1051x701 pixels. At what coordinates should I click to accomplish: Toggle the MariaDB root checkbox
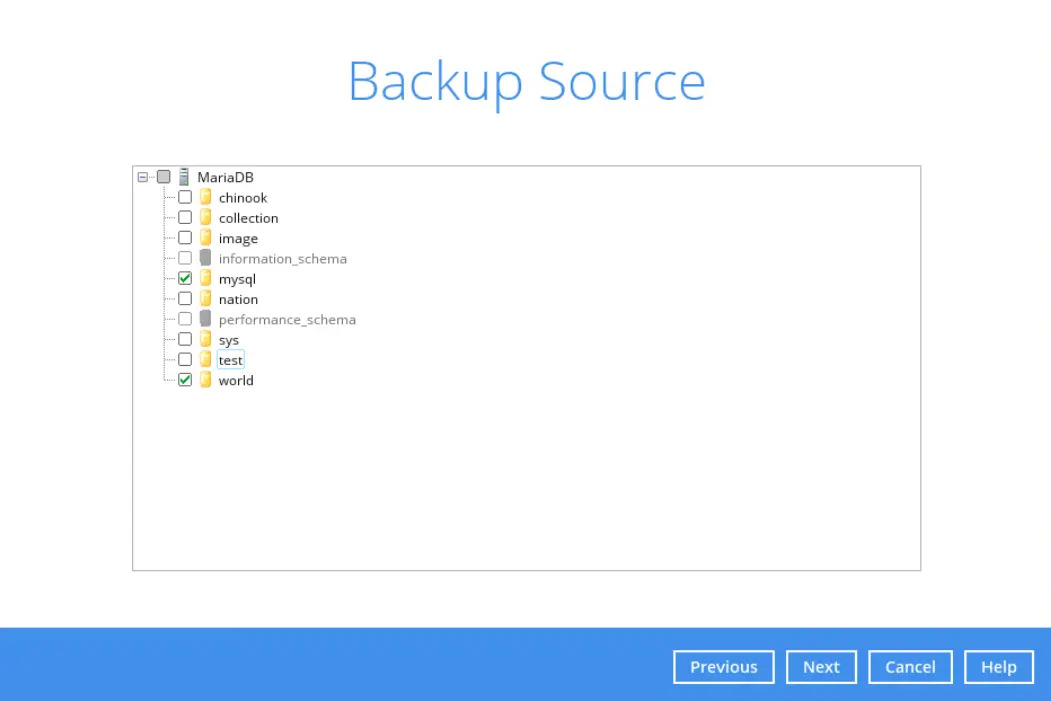click(x=164, y=177)
